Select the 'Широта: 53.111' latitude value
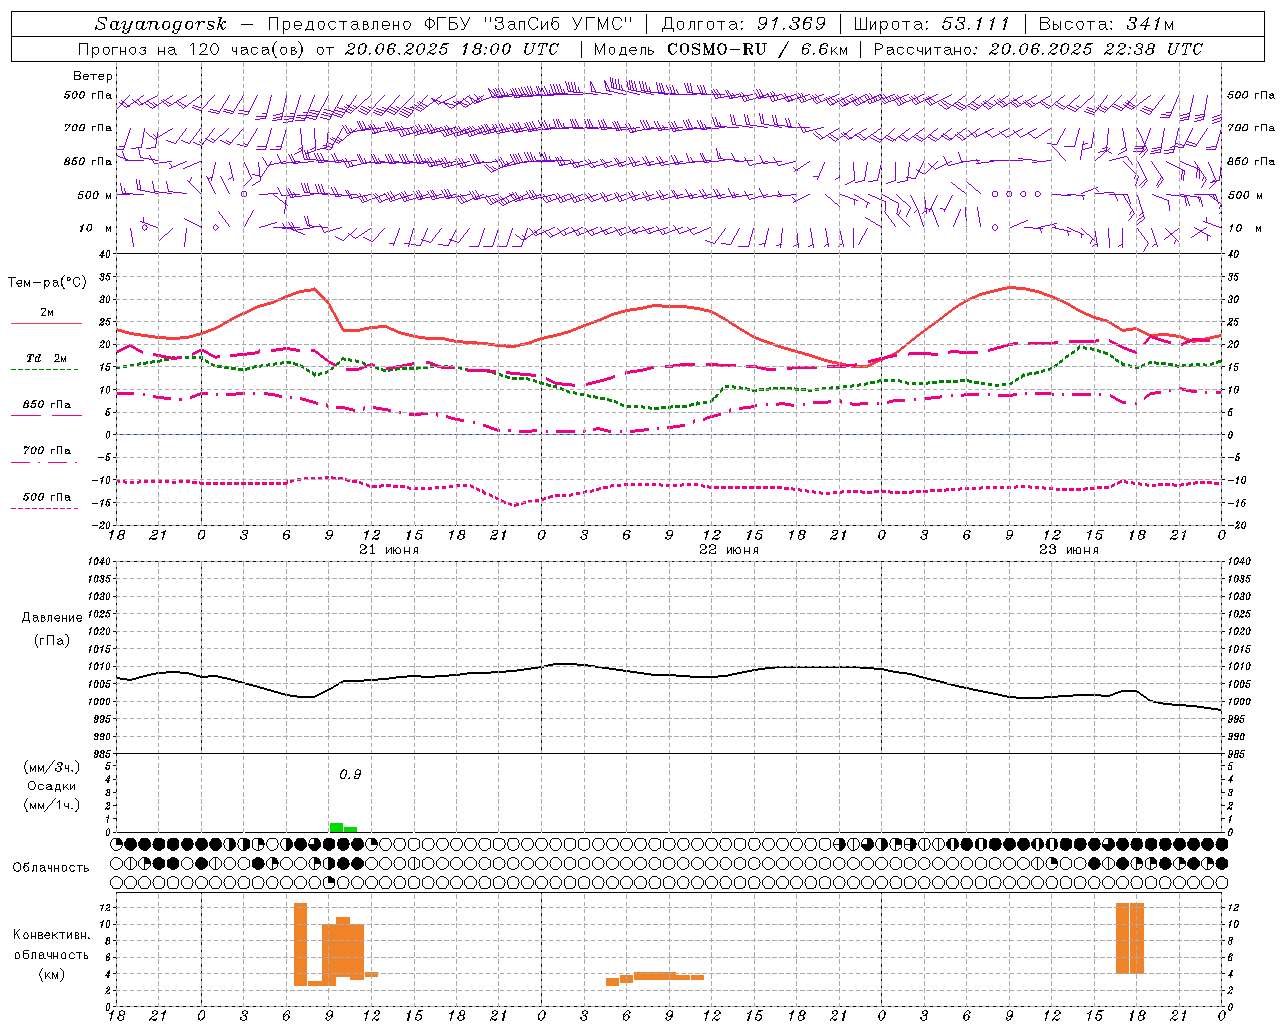The height and width of the screenshot is (1024, 1280). pyautogui.click(x=932, y=24)
